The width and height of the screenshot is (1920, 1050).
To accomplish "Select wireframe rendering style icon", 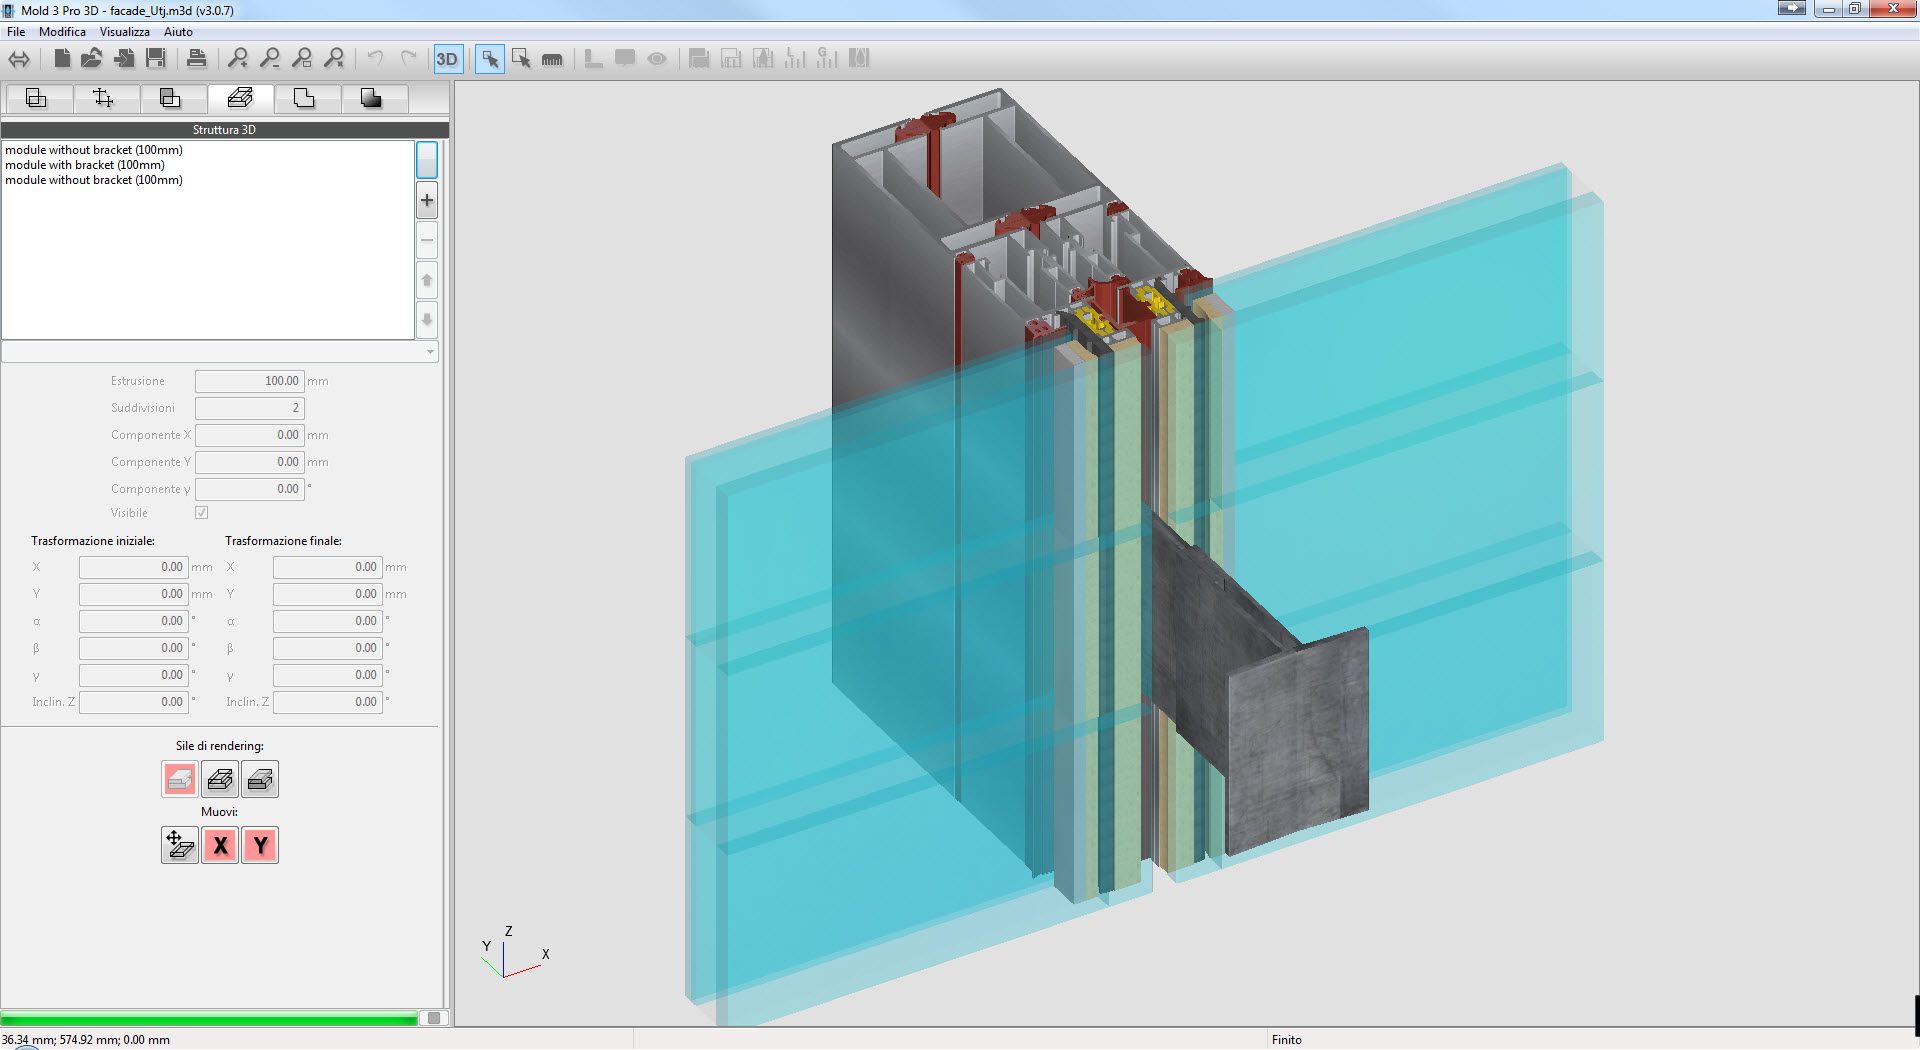I will coord(220,780).
